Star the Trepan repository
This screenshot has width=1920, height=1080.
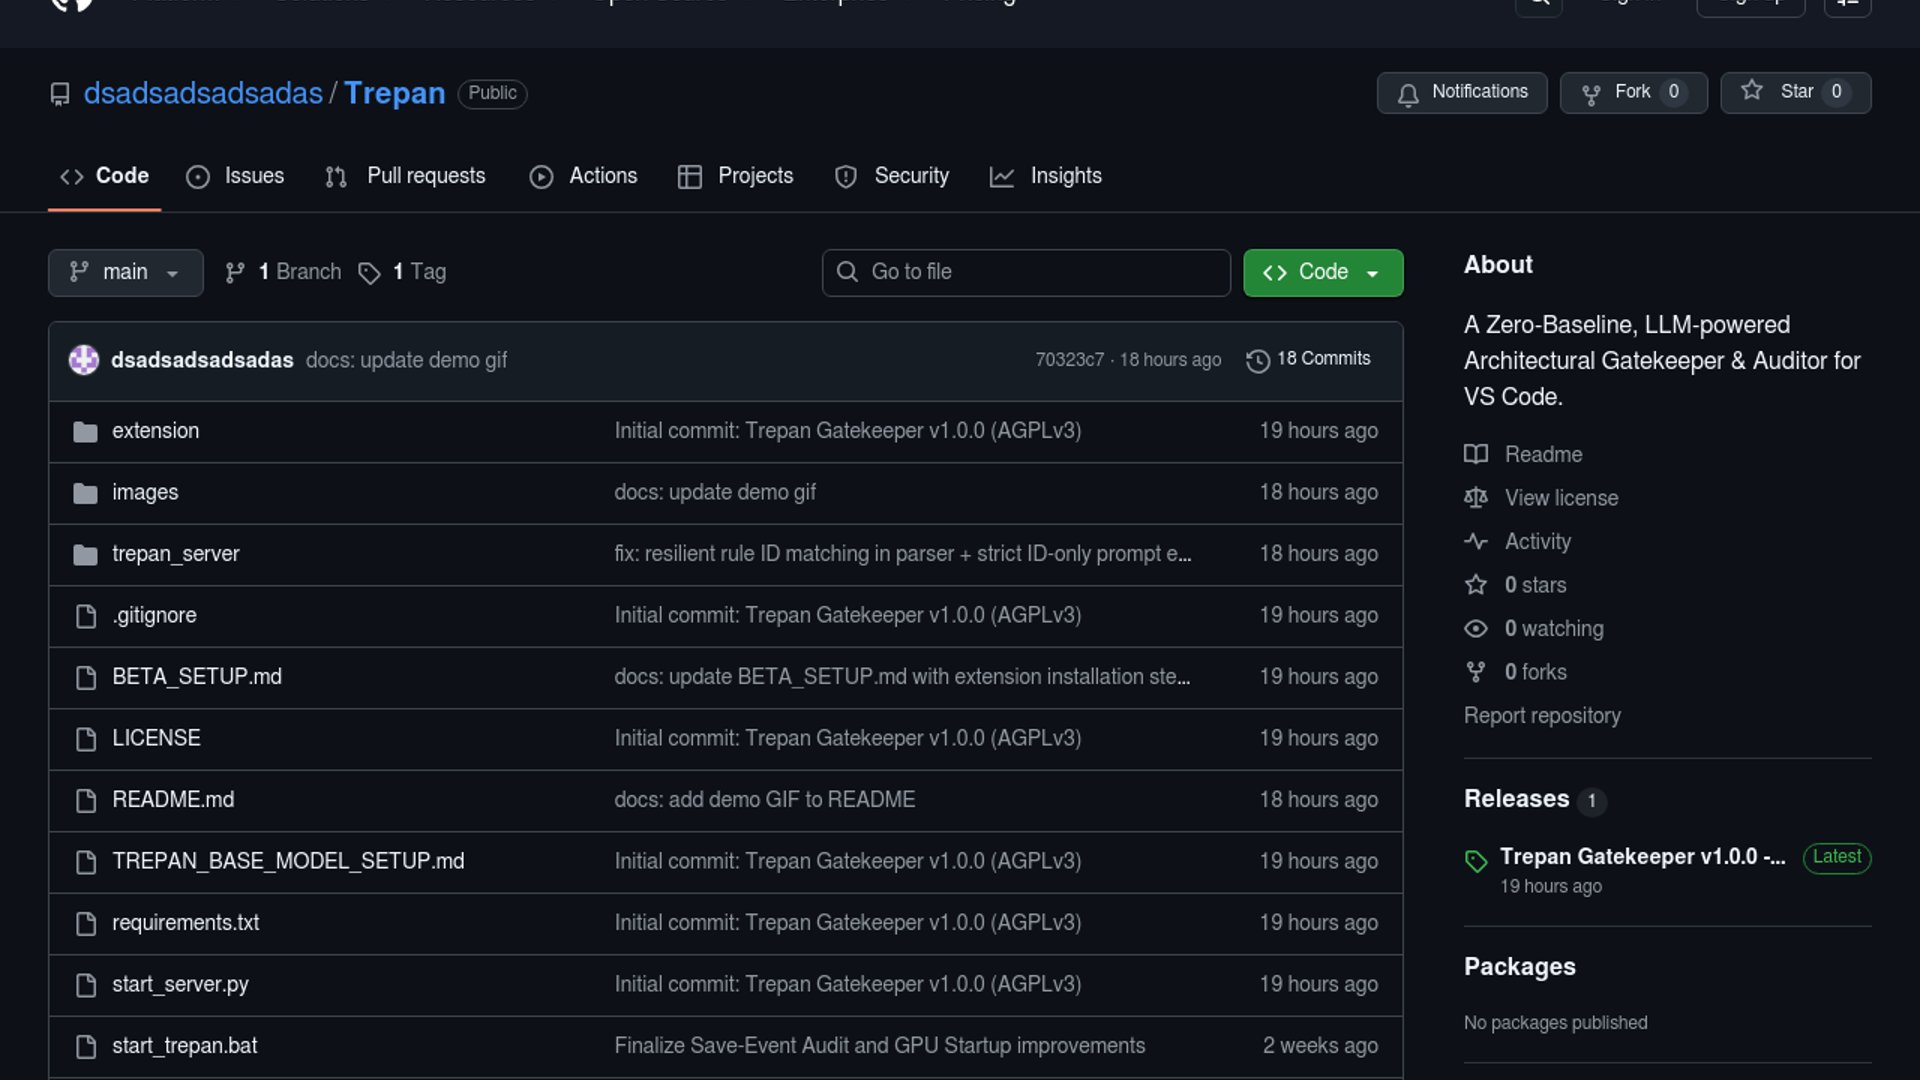(x=1794, y=92)
